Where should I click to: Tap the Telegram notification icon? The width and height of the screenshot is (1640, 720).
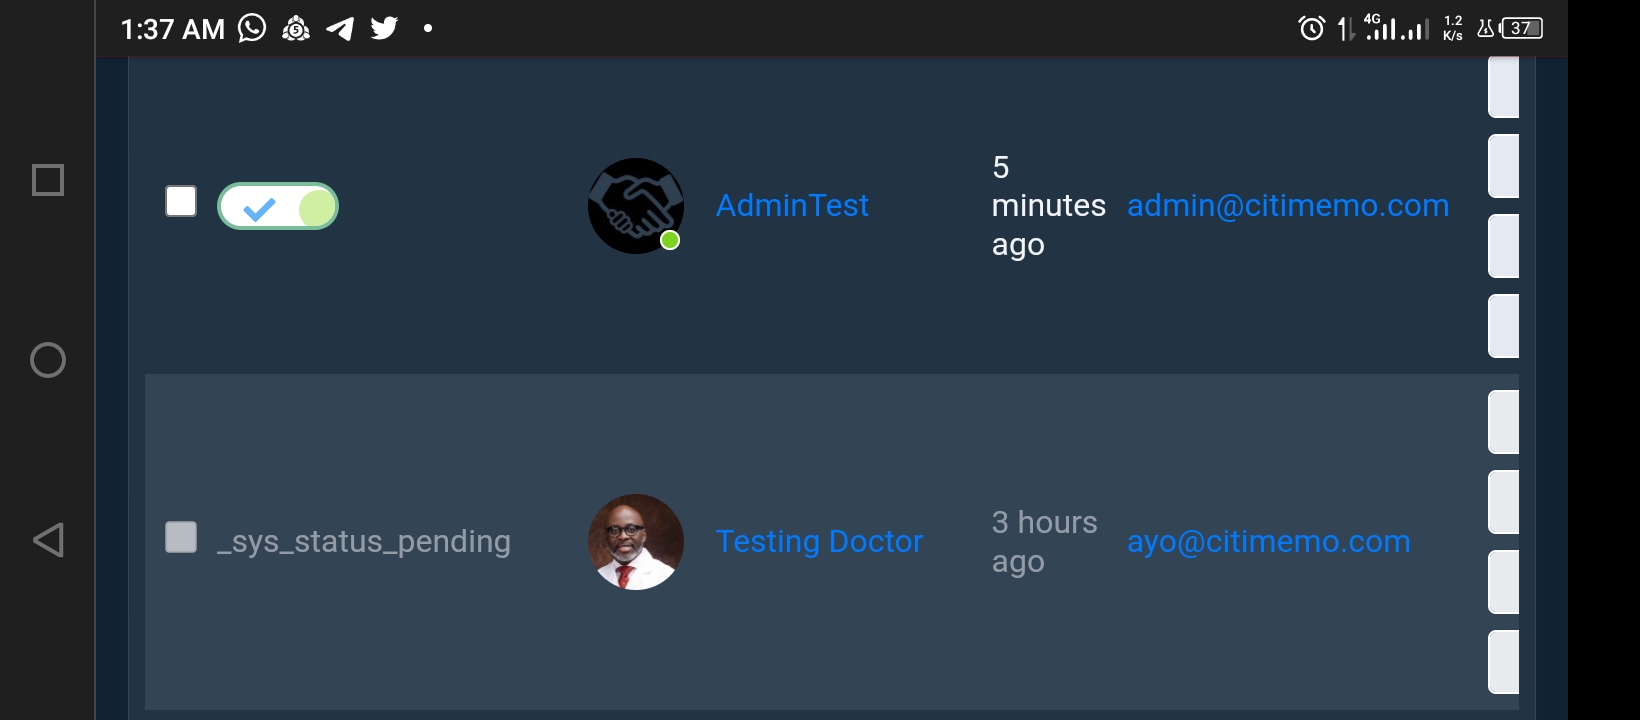point(340,29)
